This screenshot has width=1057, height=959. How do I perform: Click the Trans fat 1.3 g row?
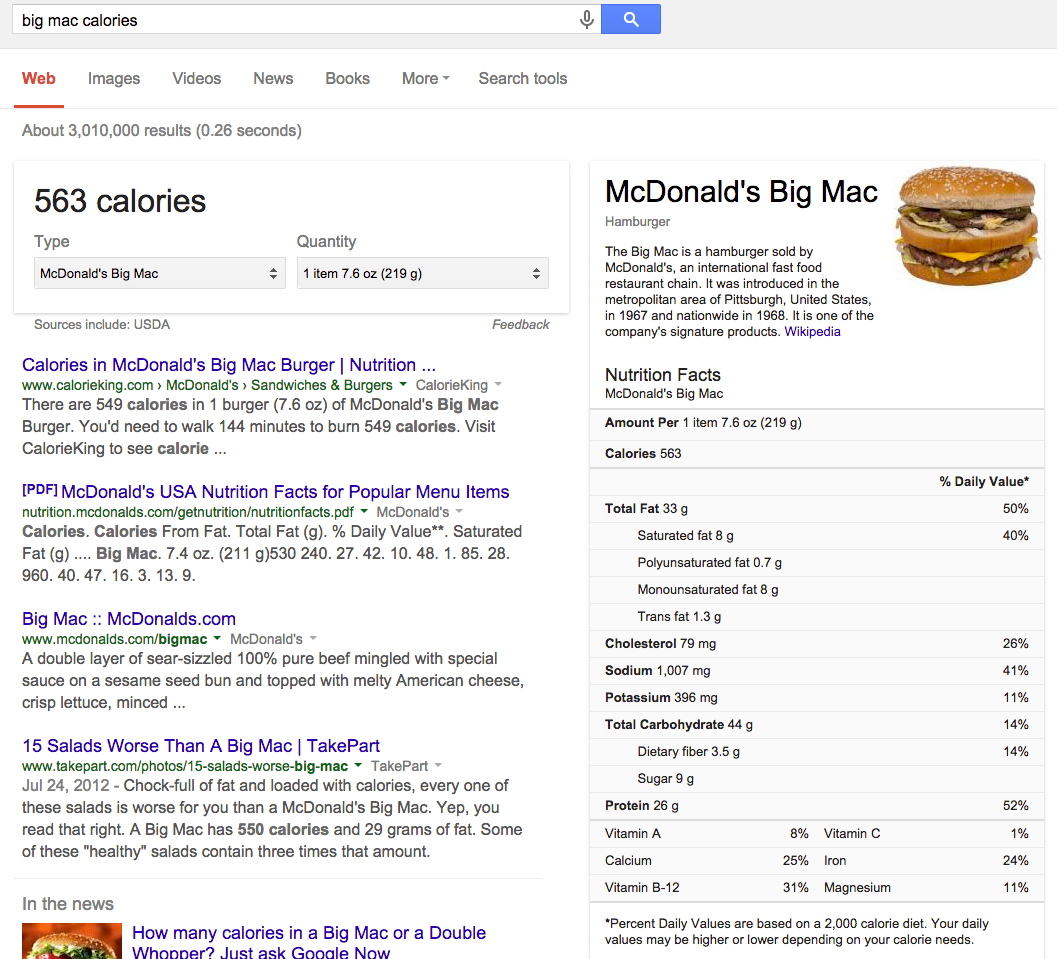point(816,617)
